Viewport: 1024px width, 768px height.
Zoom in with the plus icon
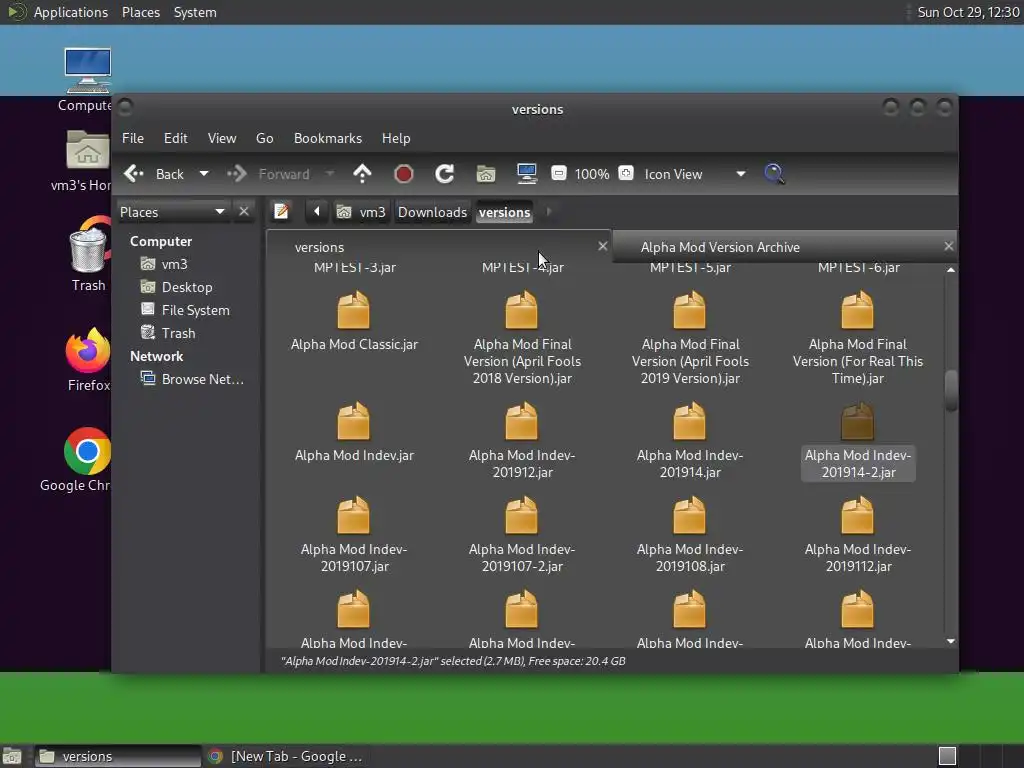[x=626, y=174]
